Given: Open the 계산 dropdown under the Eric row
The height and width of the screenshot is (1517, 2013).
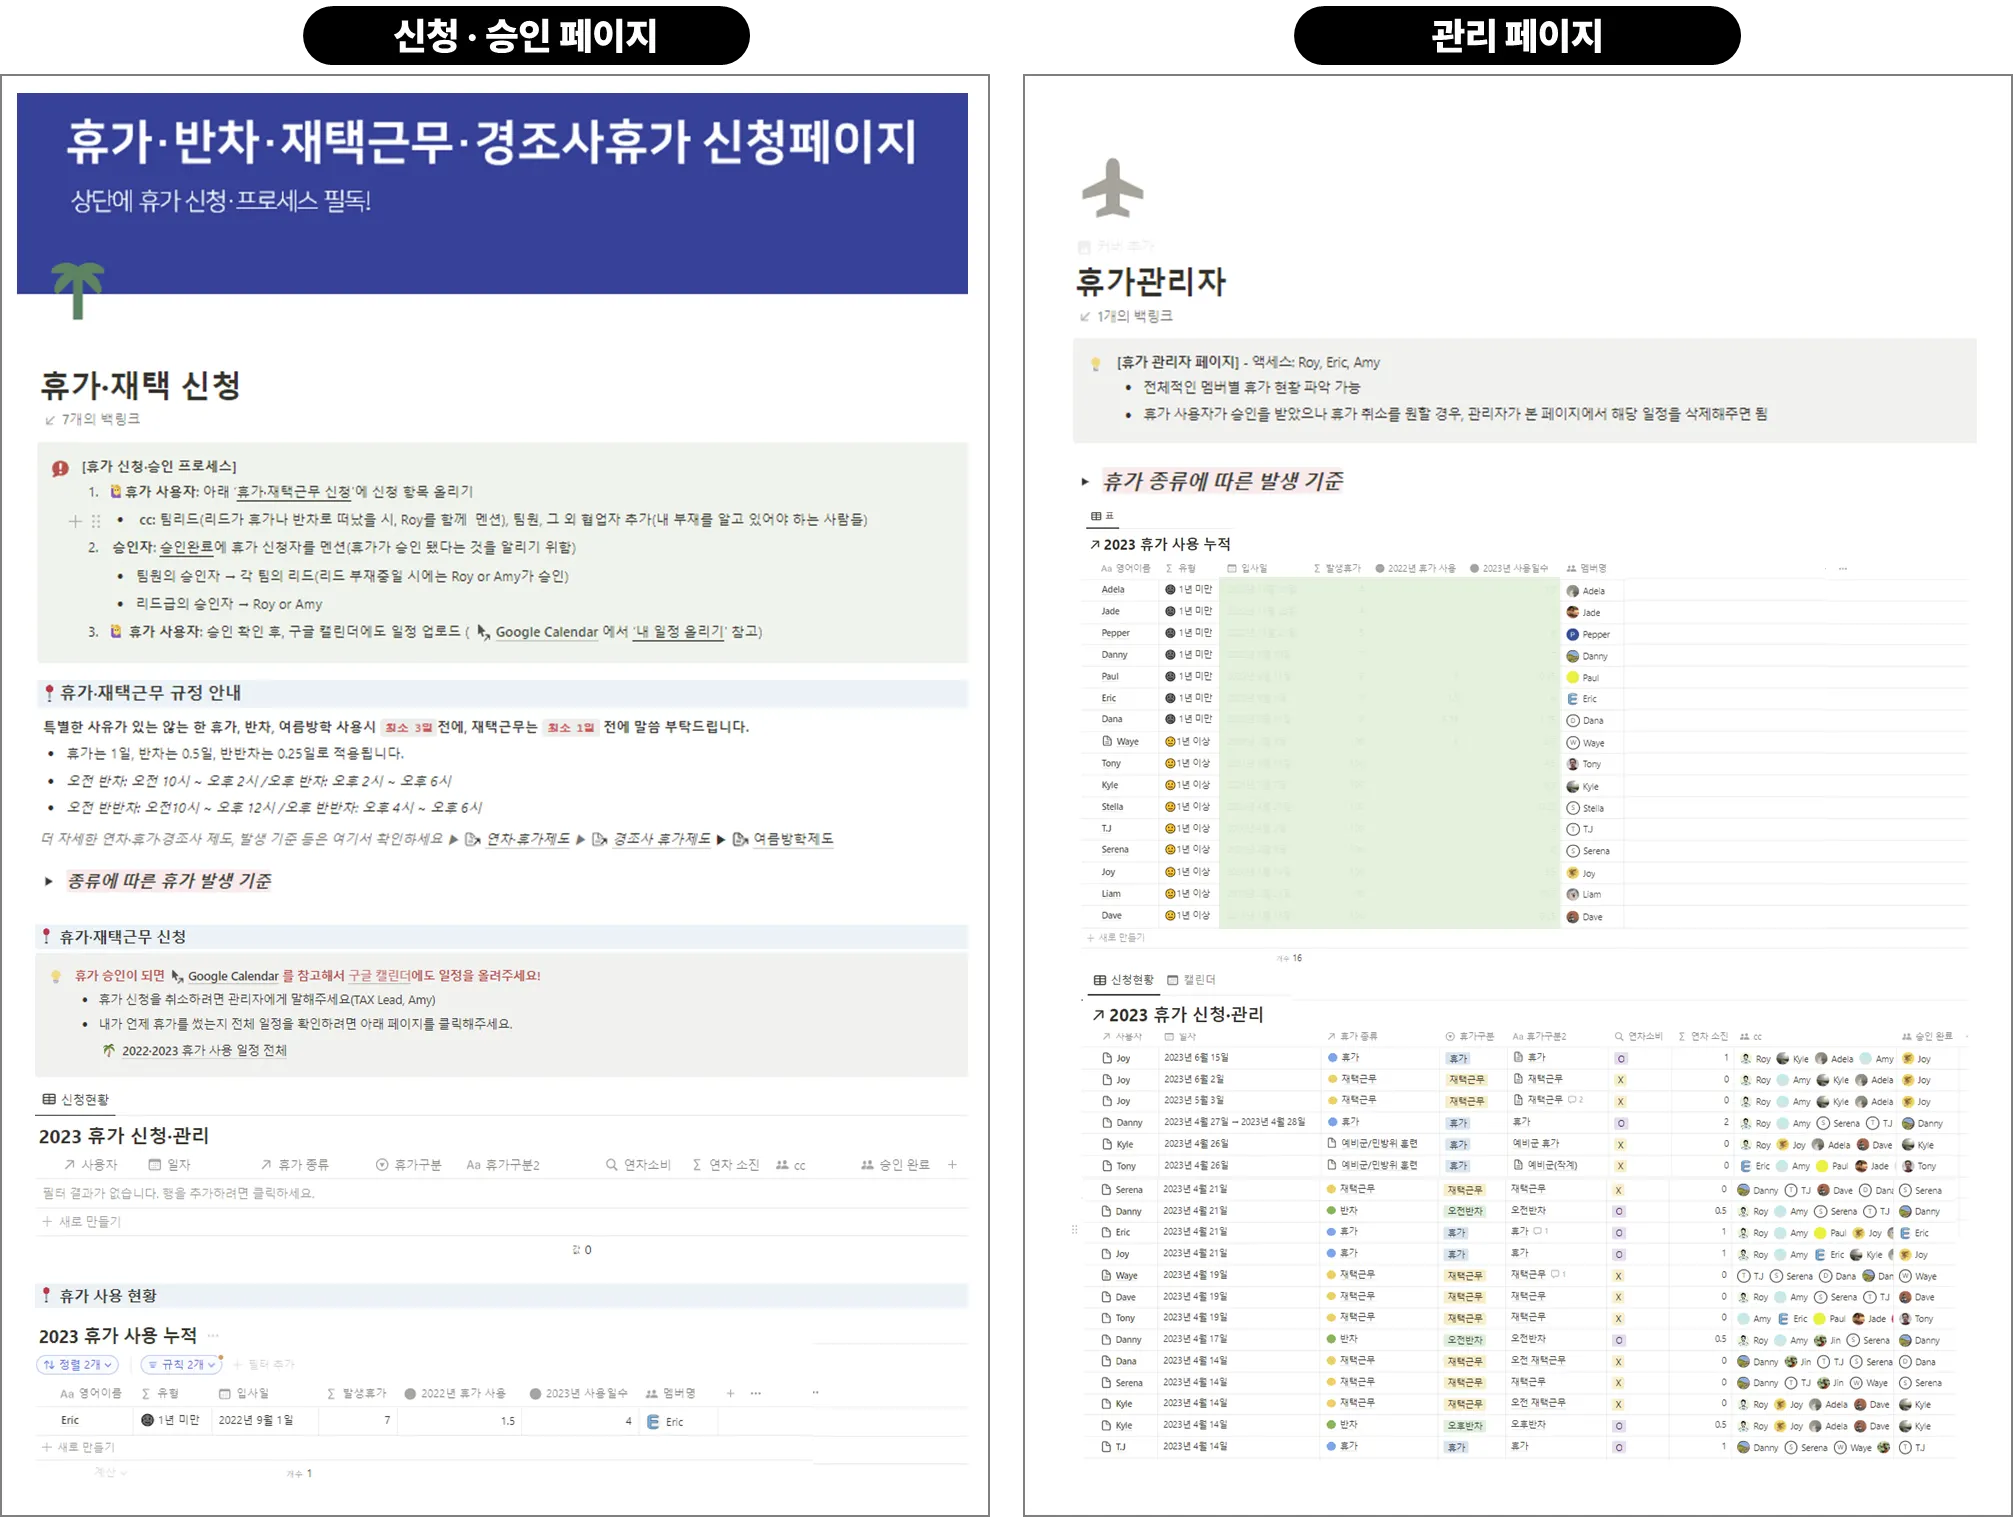Looking at the screenshot, I should (x=110, y=1472).
